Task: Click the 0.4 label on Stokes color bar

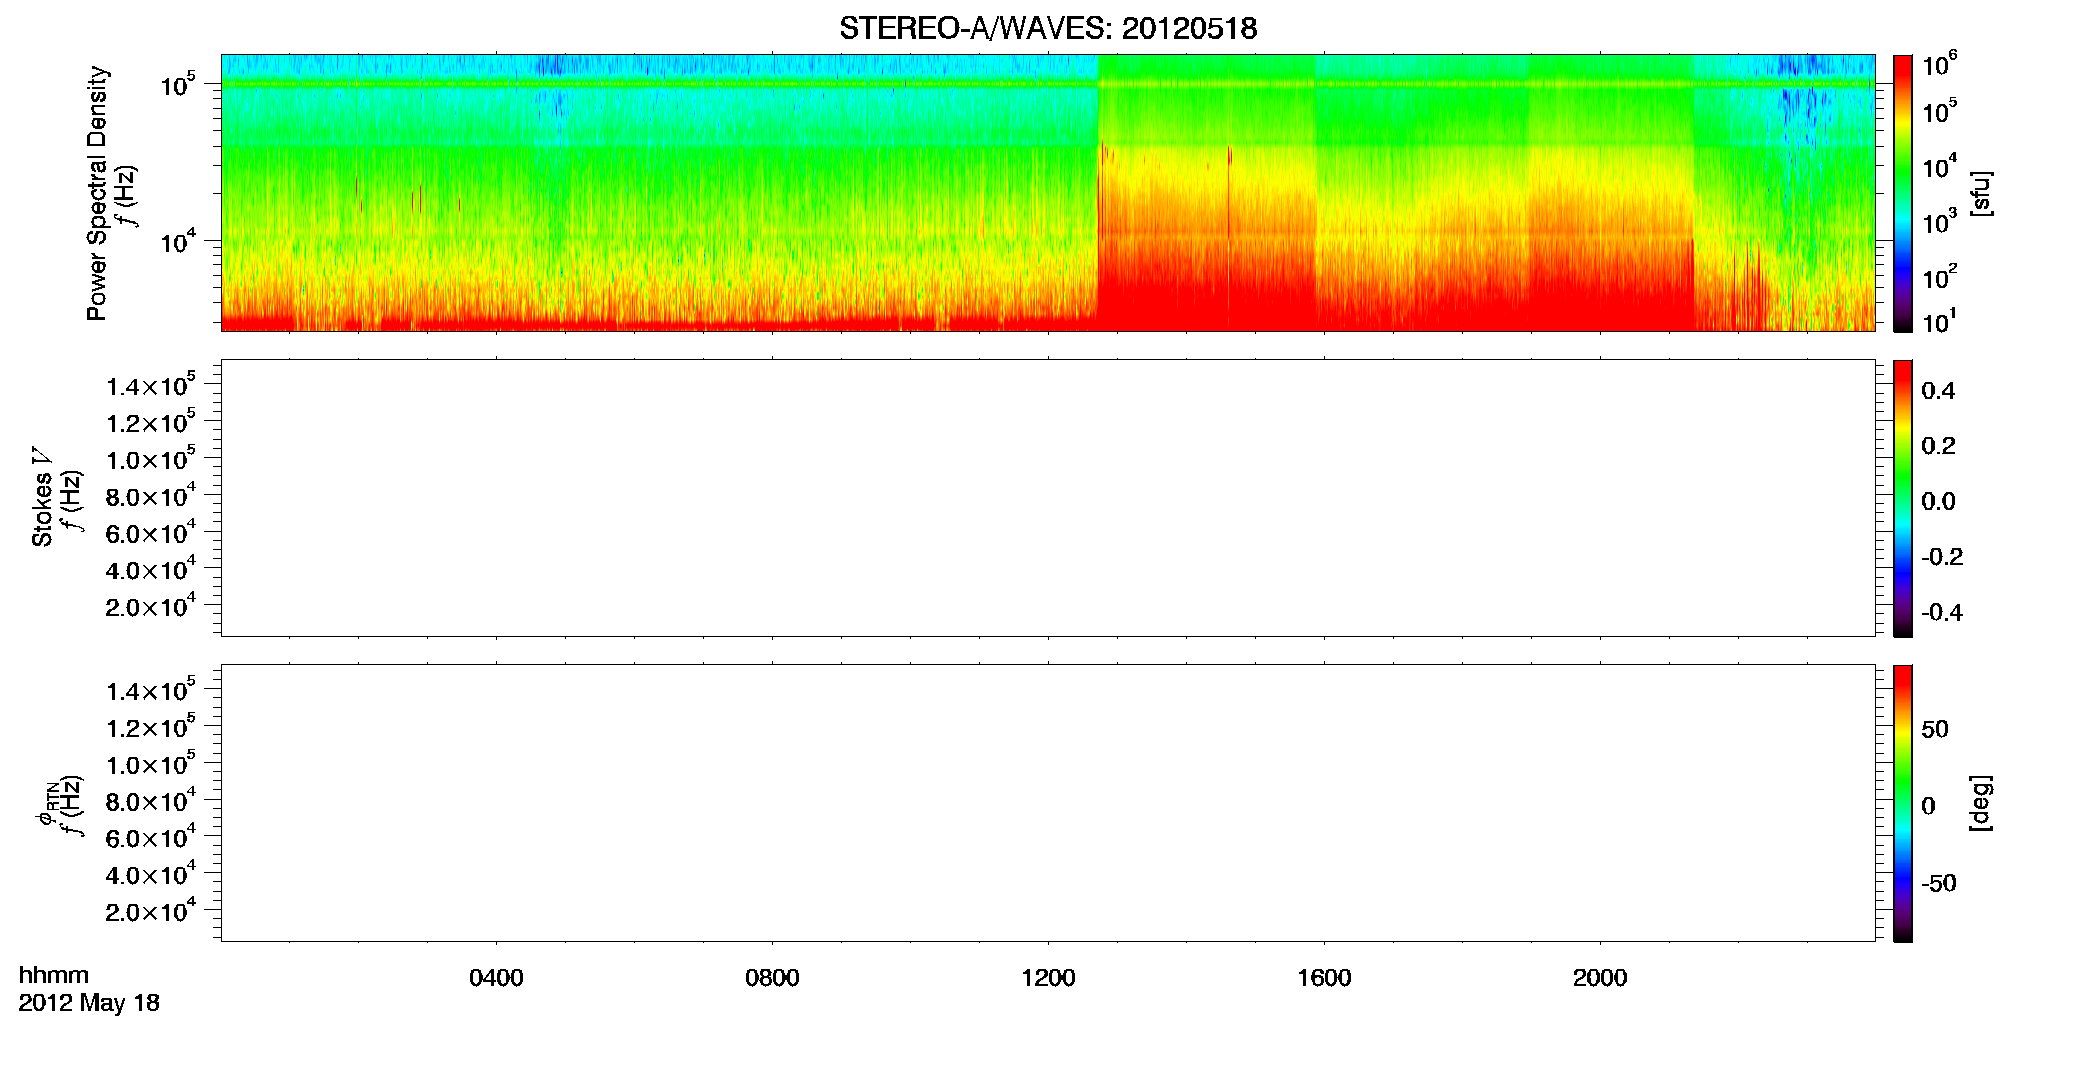Action: (1938, 391)
